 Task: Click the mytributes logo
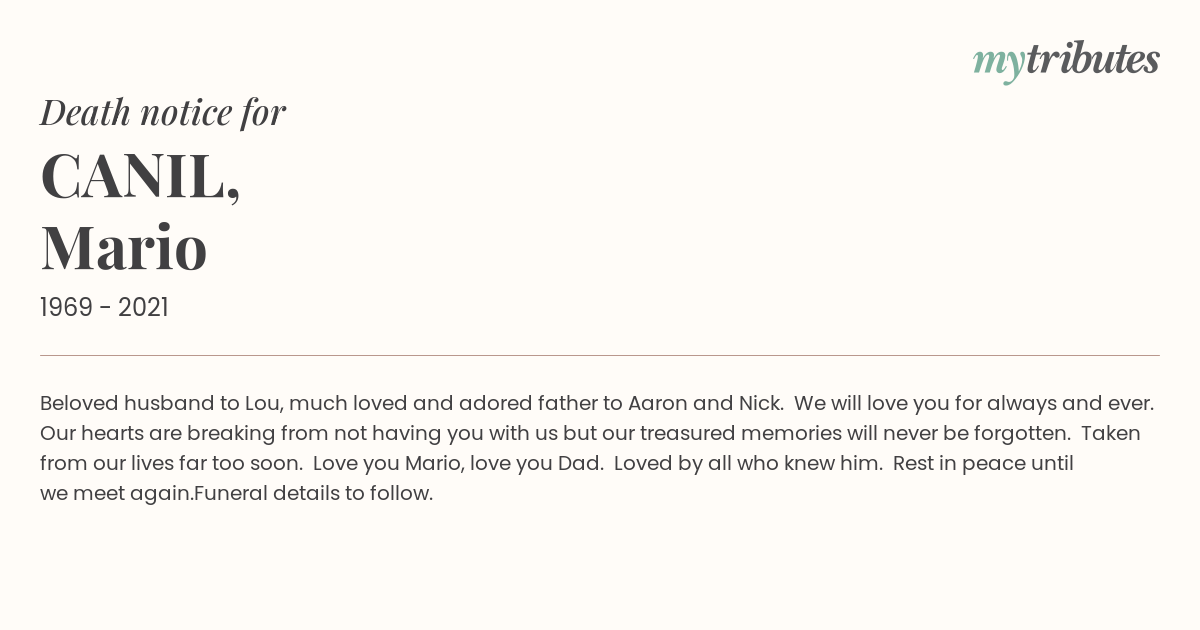pyautogui.click(x=1066, y=61)
